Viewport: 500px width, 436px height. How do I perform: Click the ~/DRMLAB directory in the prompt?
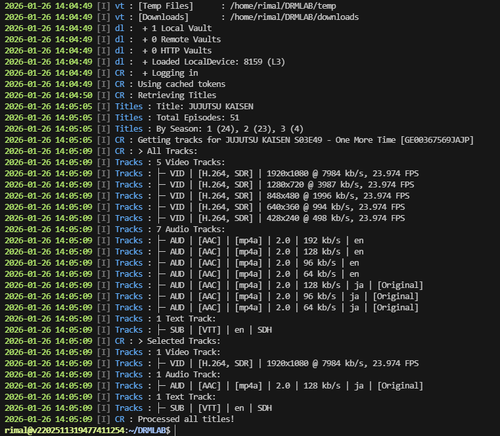pyautogui.click(x=147, y=430)
